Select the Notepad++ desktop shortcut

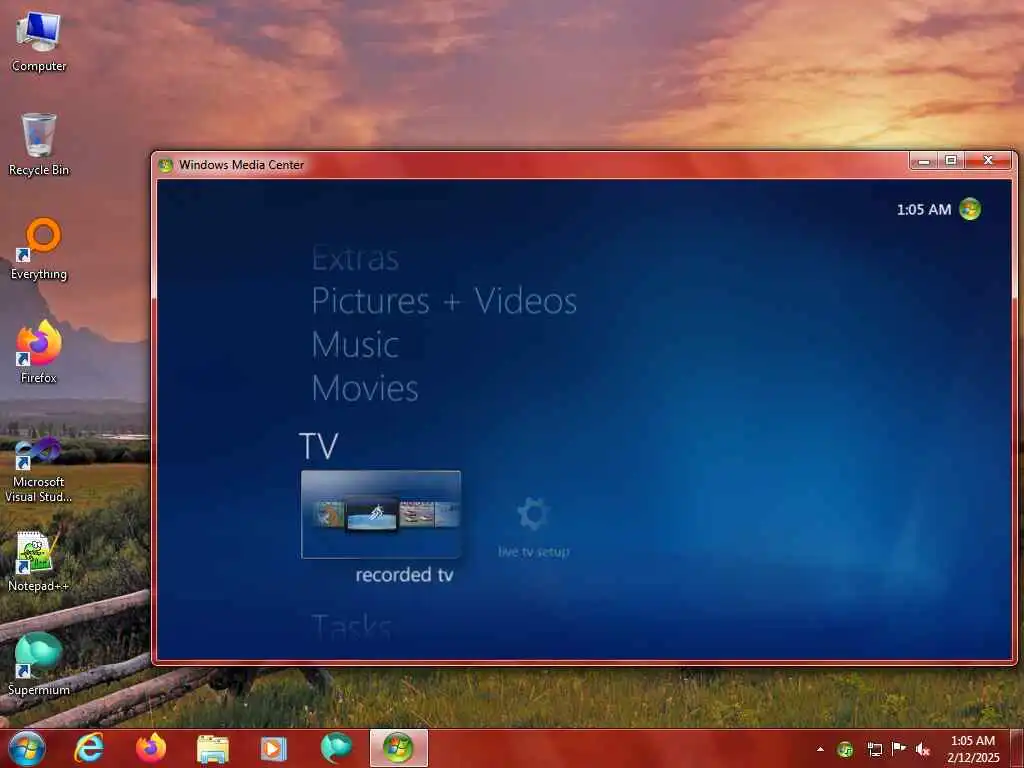(x=39, y=562)
